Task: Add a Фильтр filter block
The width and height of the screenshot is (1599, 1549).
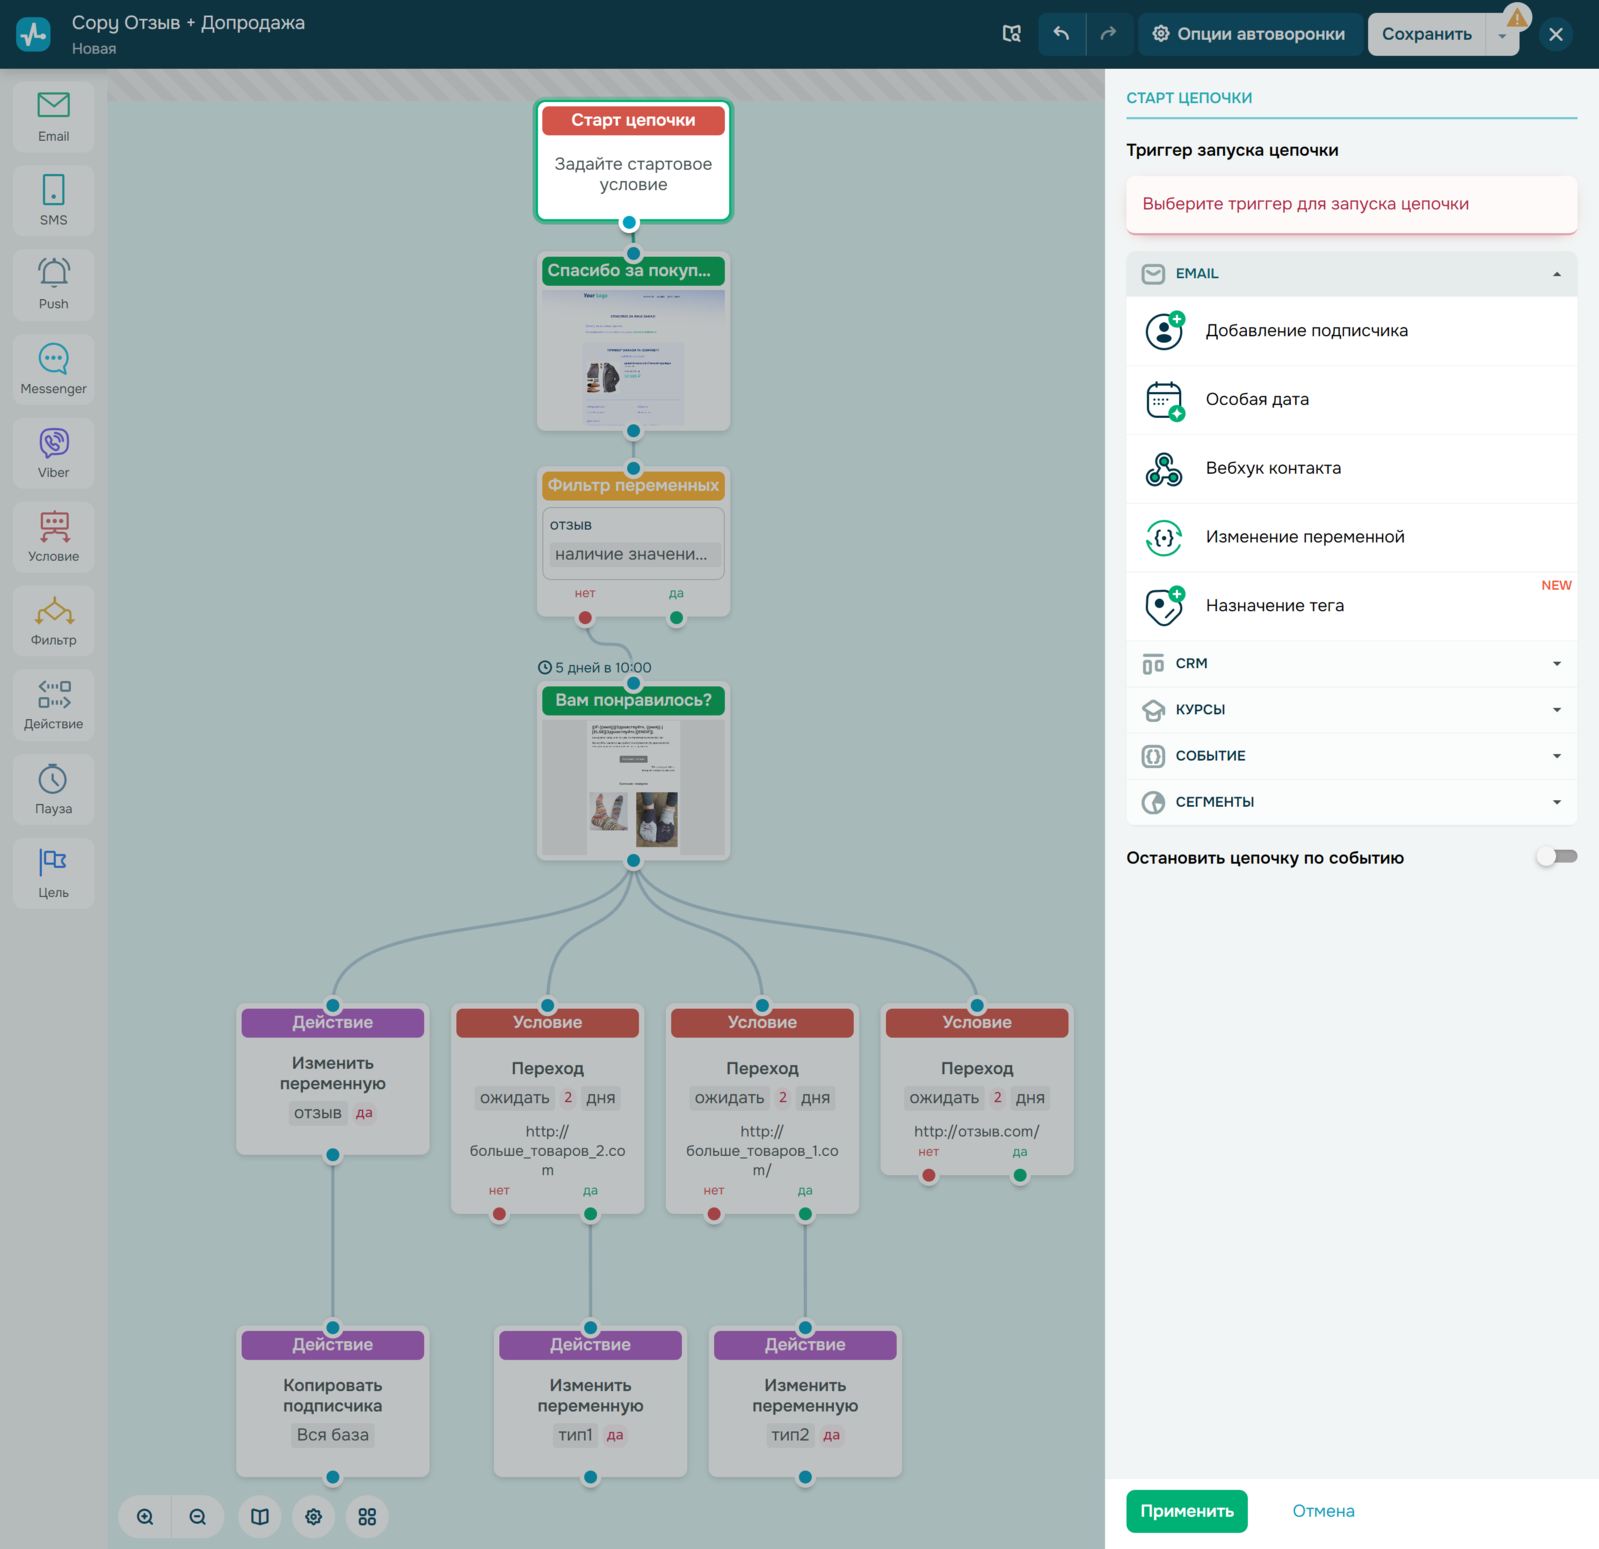Action: click(54, 621)
